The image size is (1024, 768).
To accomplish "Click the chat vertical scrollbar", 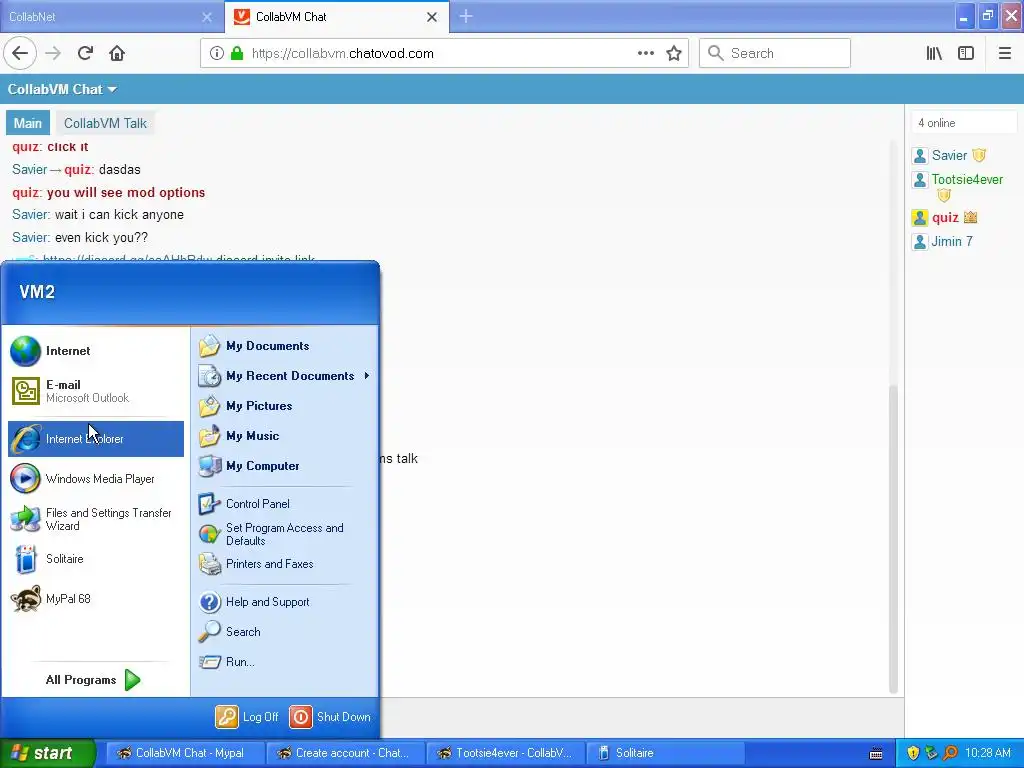I will click(893, 539).
